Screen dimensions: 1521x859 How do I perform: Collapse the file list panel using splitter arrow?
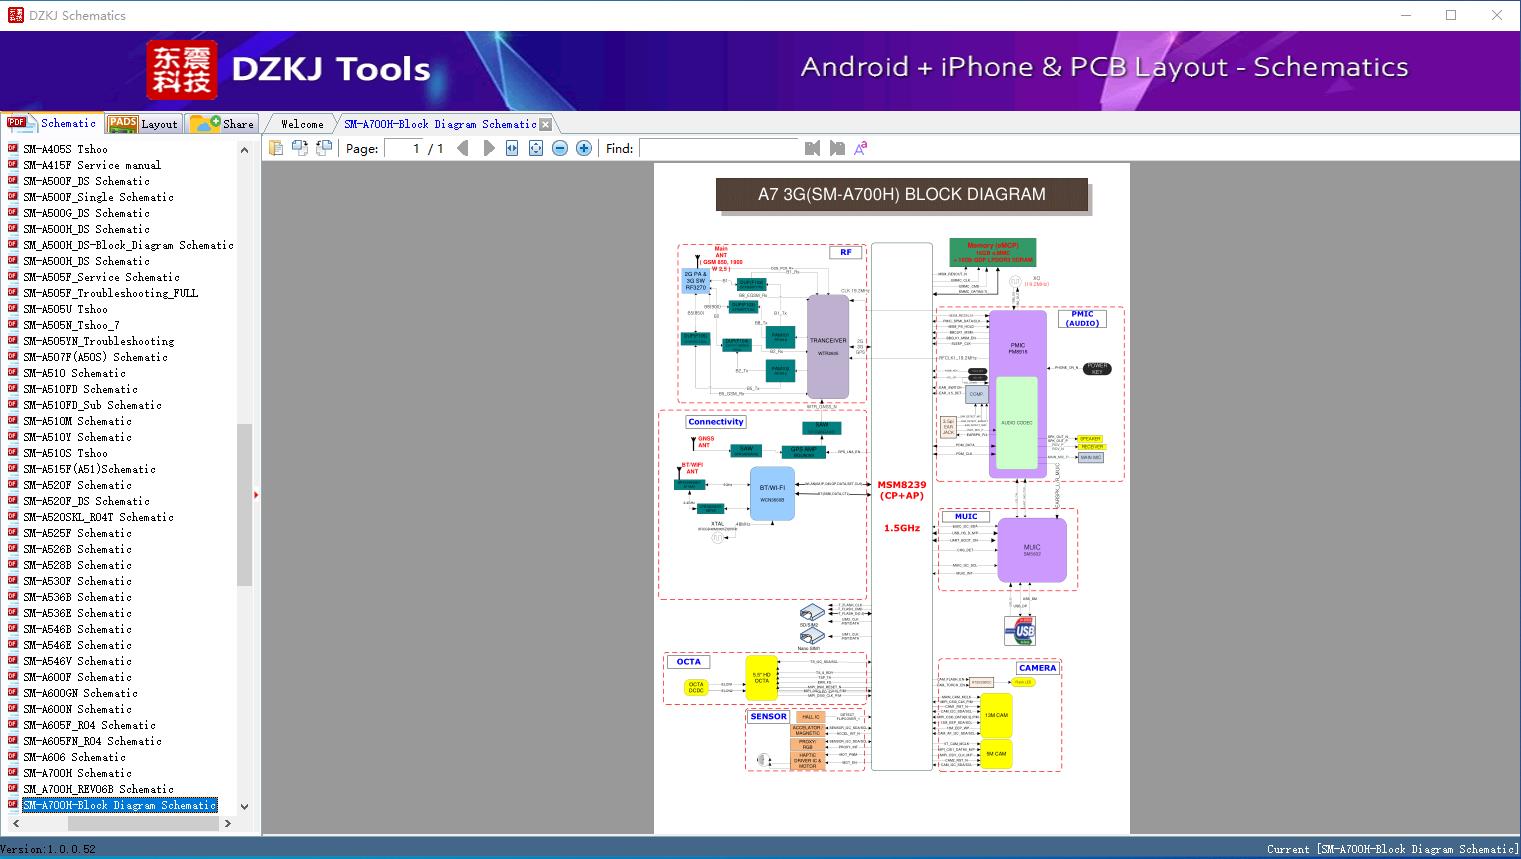click(x=257, y=494)
